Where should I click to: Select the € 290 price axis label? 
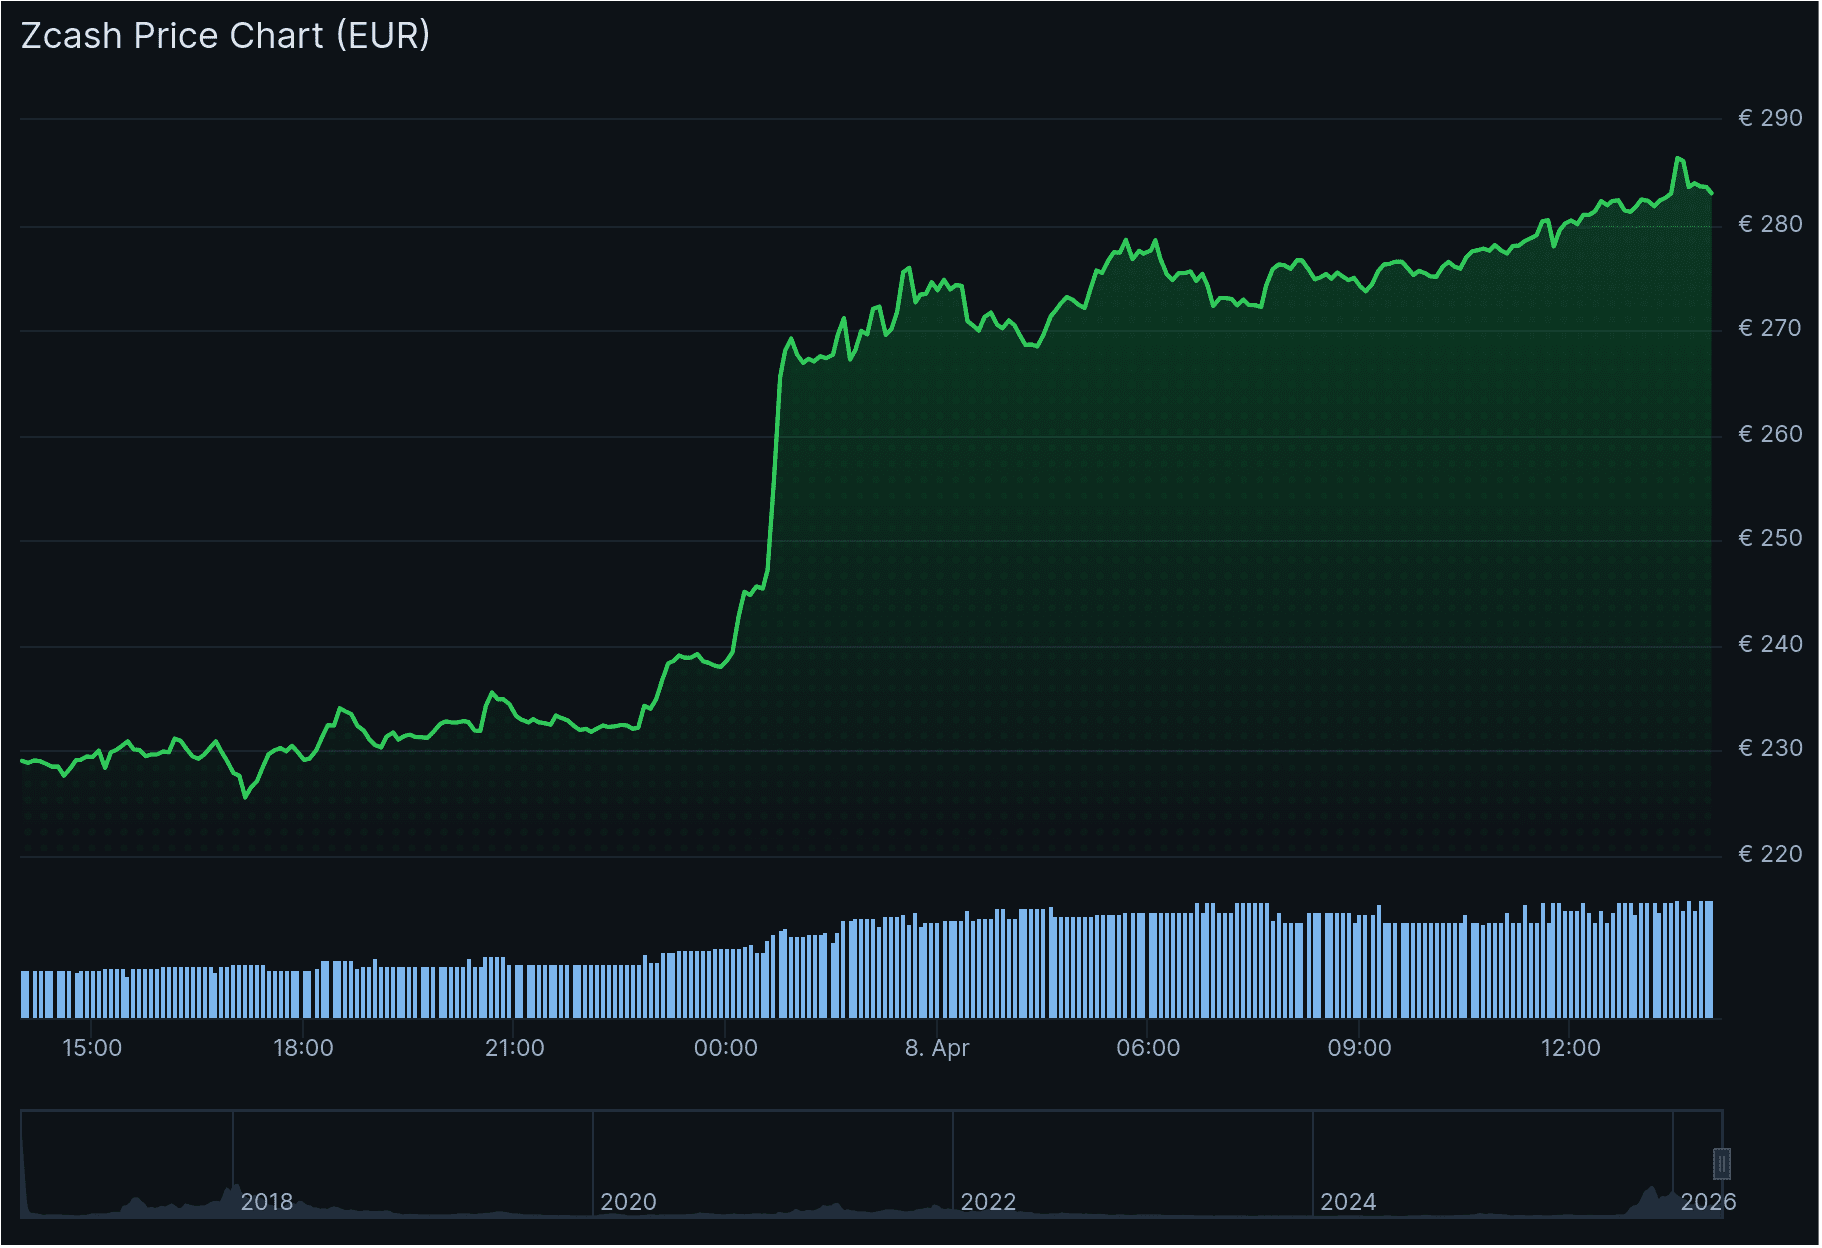[1769, 119]
